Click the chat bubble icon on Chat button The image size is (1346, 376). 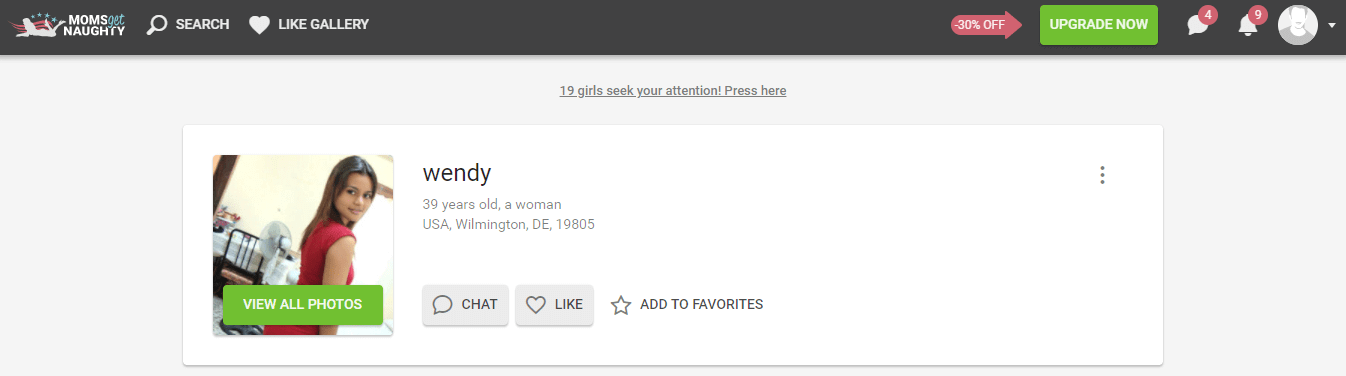[443, 305]
